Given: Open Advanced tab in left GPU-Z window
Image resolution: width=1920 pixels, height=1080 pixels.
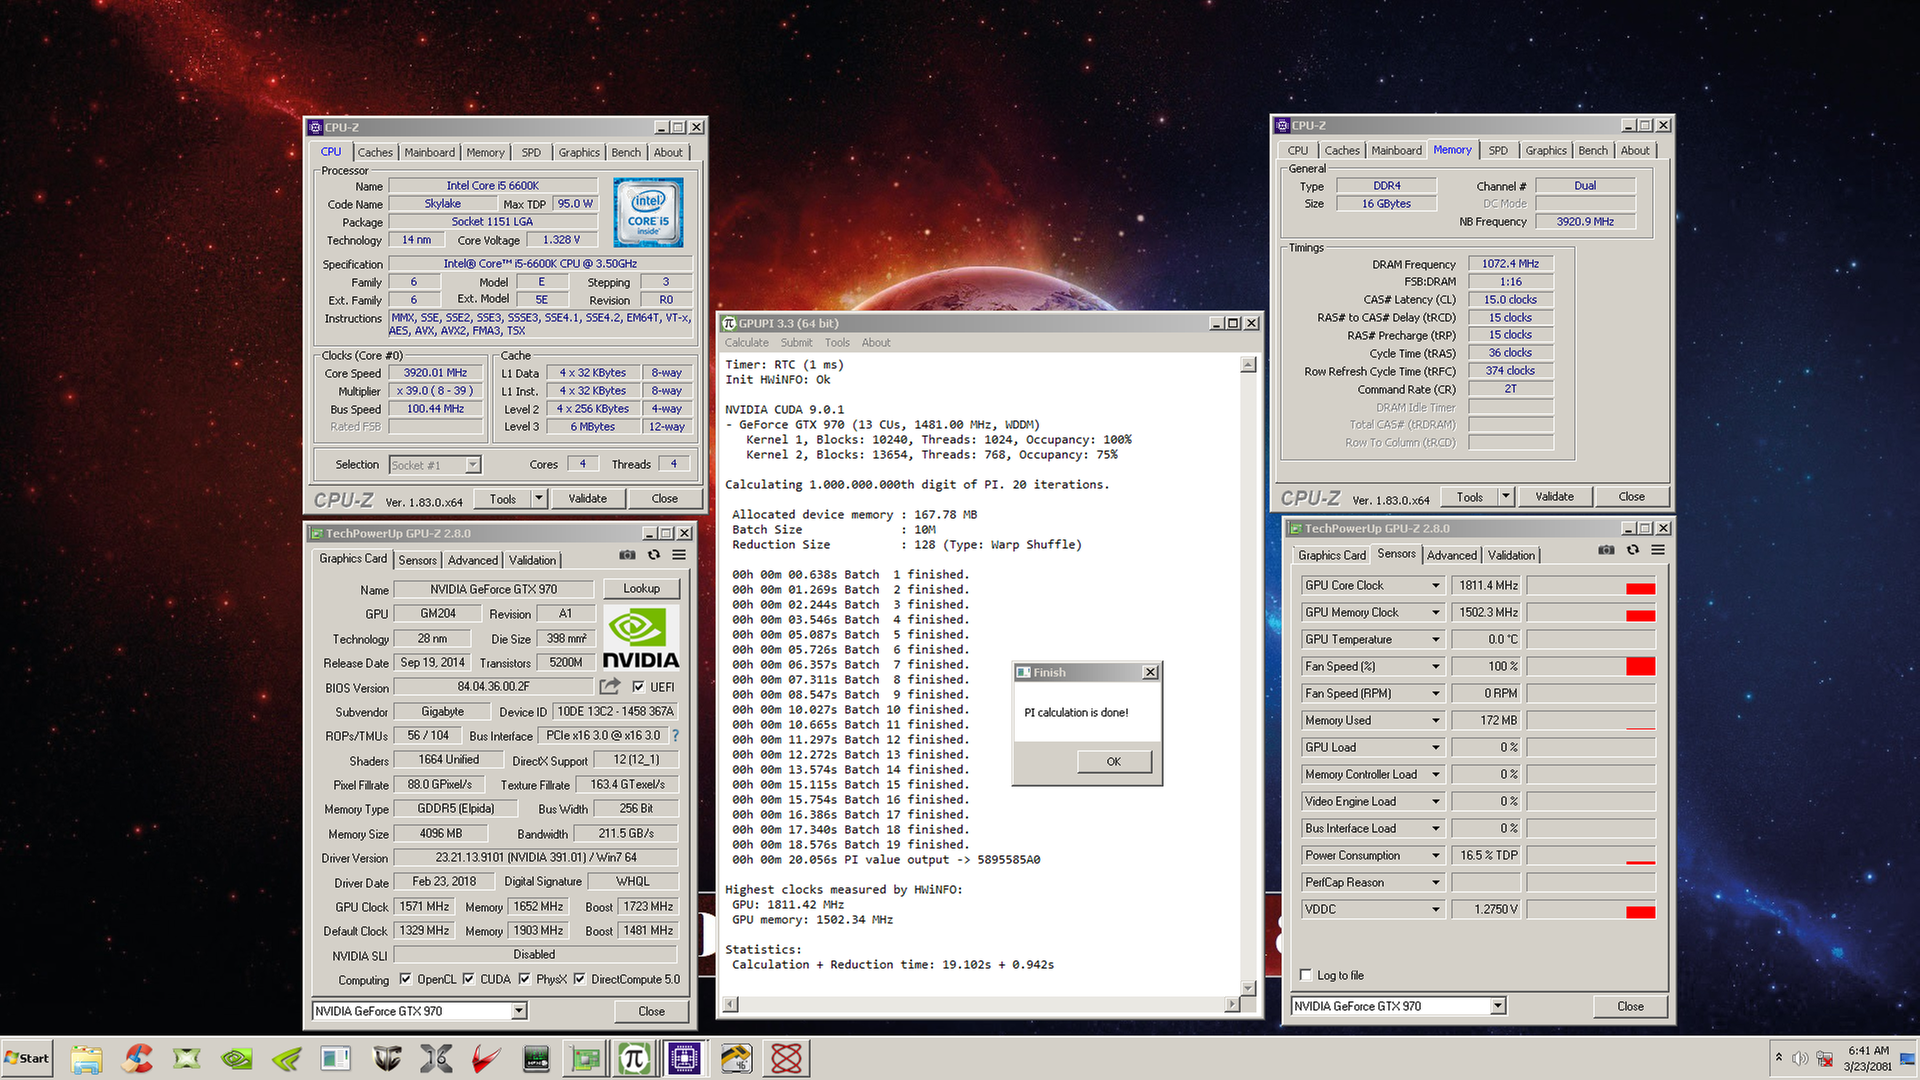Looking at the screenshot, I should pyautogui.click(x=472, y=560).
